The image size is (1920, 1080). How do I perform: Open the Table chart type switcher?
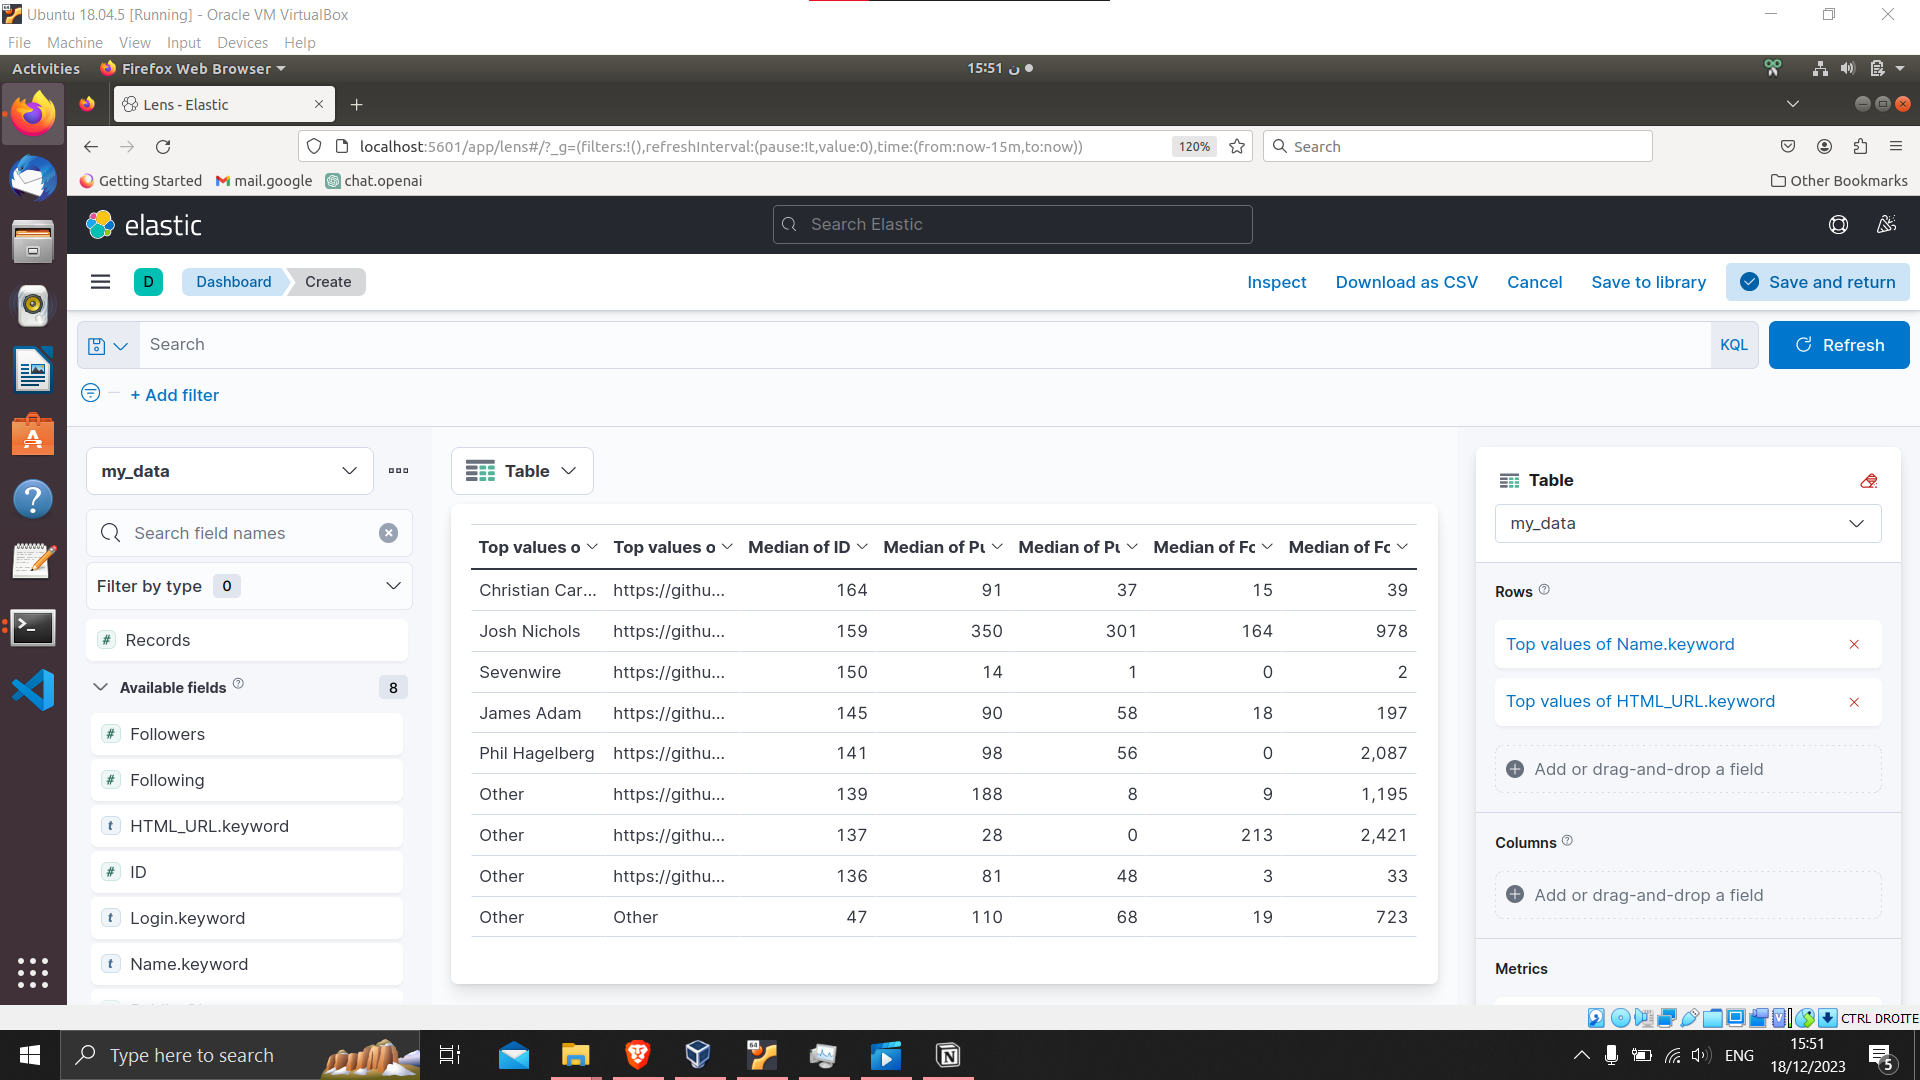tap(522, 471)
